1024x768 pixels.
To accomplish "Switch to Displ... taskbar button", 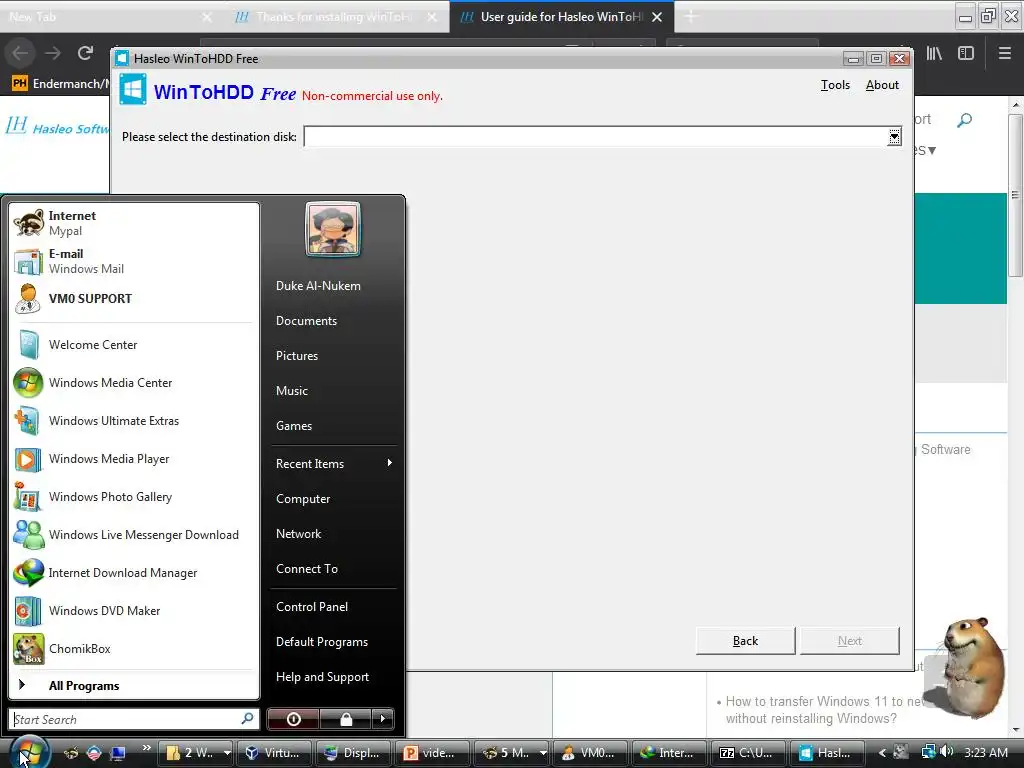I will [x=352, y=752].
